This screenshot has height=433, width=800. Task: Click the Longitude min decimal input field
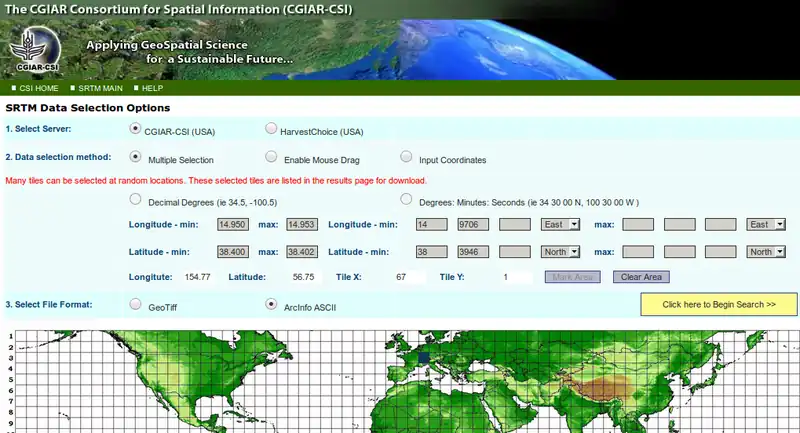(x=233, y=225)
